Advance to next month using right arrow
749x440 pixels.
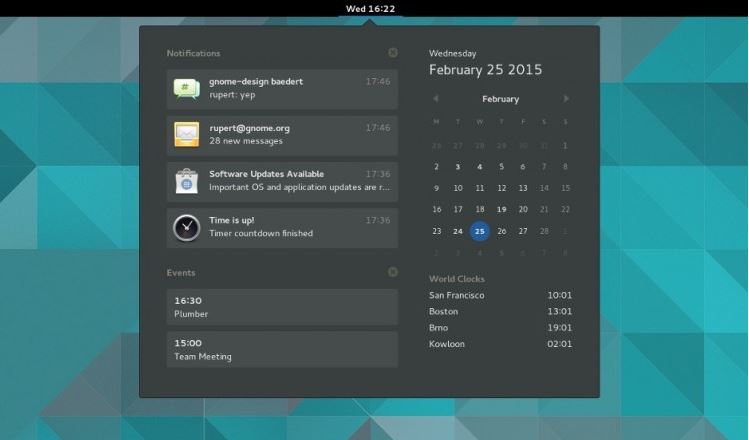click(x=566, y=99)
